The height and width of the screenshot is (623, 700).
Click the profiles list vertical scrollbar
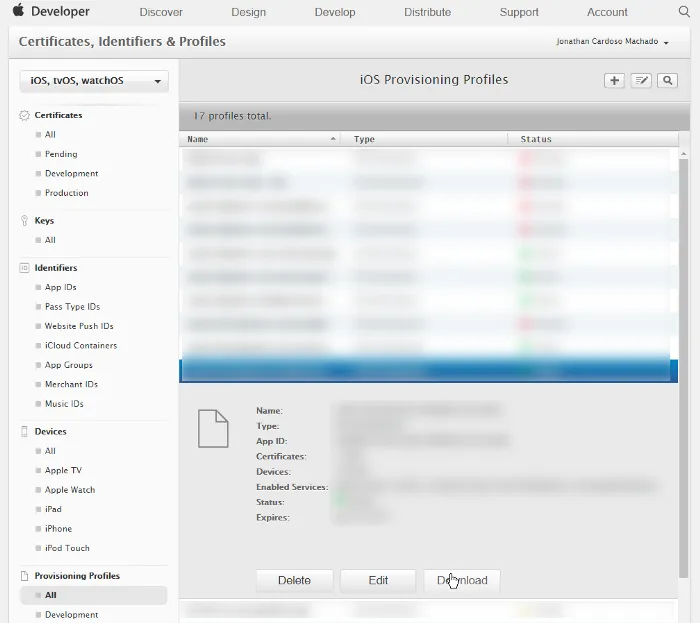coord(683,367)
